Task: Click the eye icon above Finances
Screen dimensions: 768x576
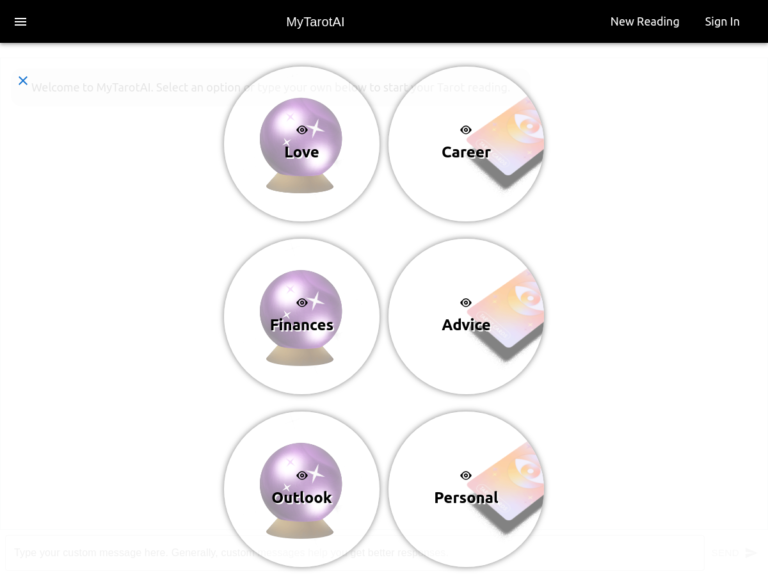Action: 302,303
